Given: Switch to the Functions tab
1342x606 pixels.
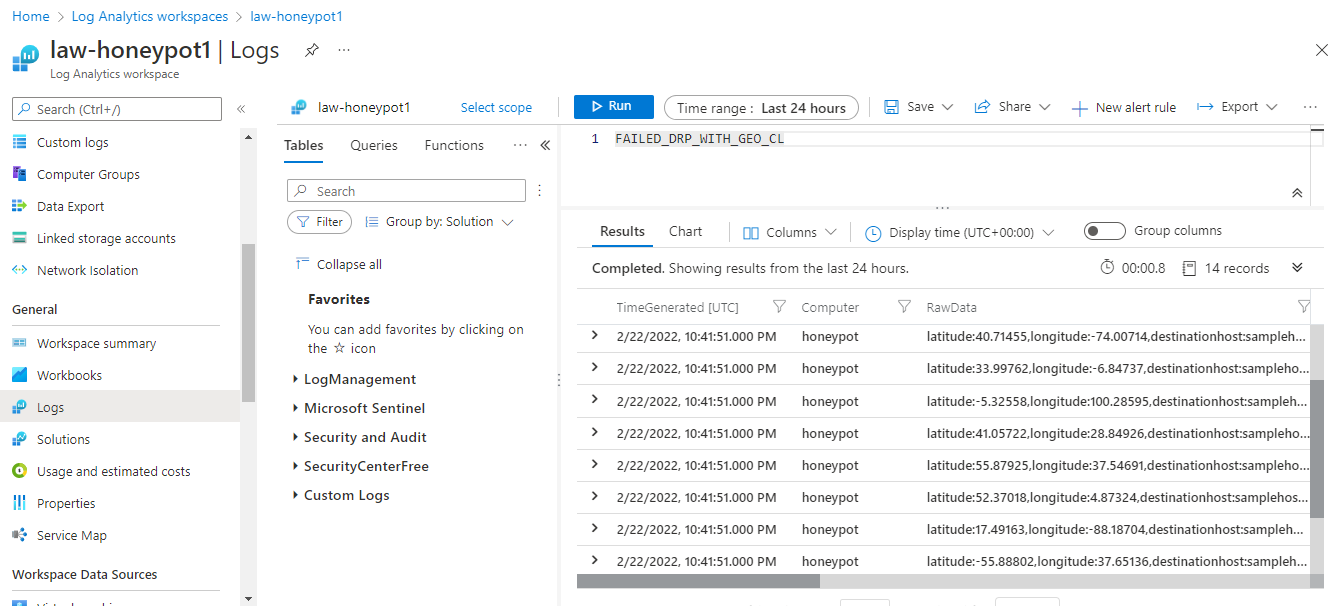Looking at the screenshot, I should point(454,146).
